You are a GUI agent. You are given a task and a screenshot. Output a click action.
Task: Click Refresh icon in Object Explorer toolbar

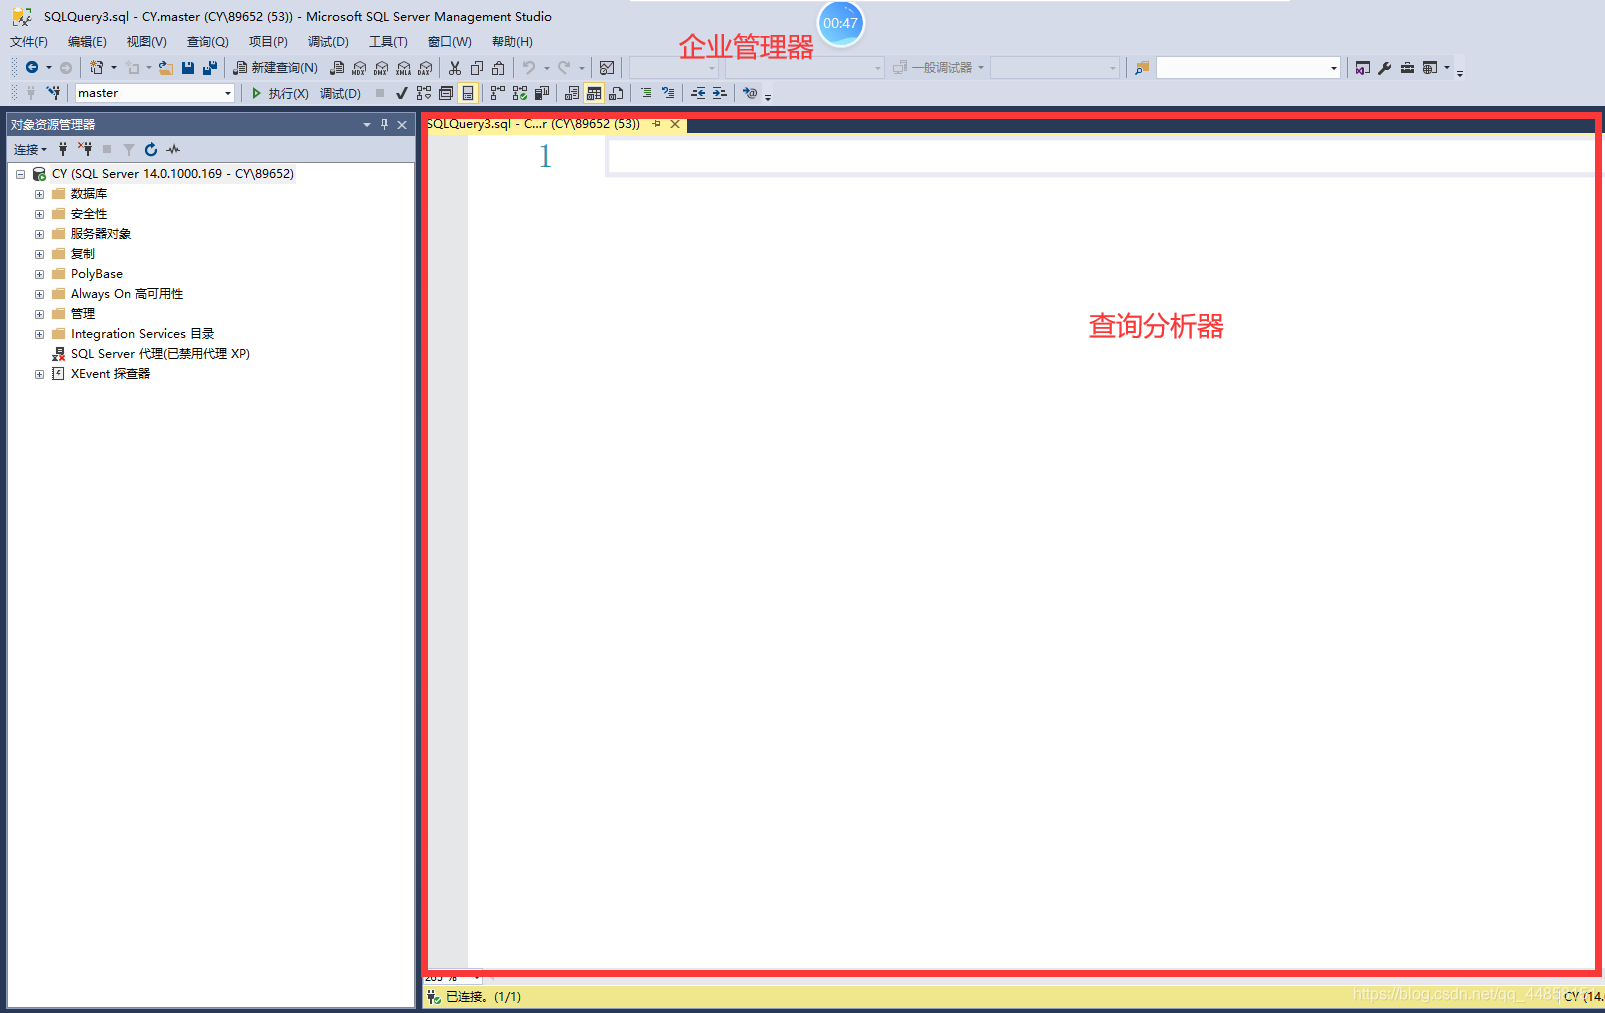pos(151,149)
